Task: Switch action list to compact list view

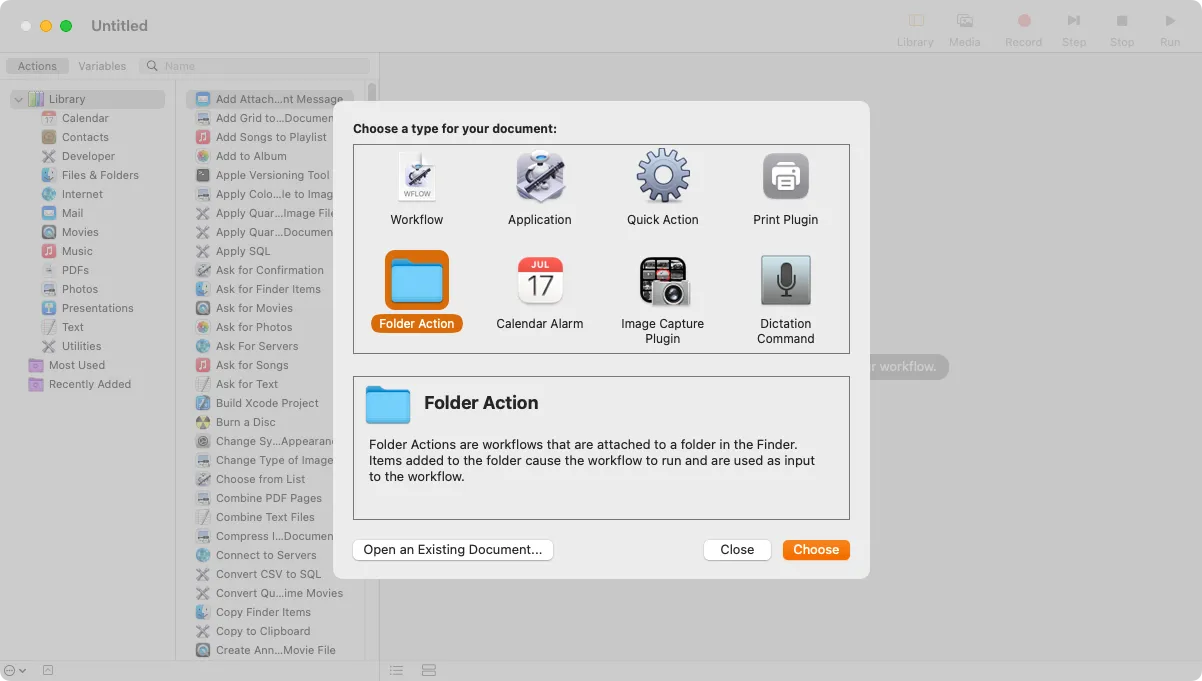Action: click(x=396, y=670)
